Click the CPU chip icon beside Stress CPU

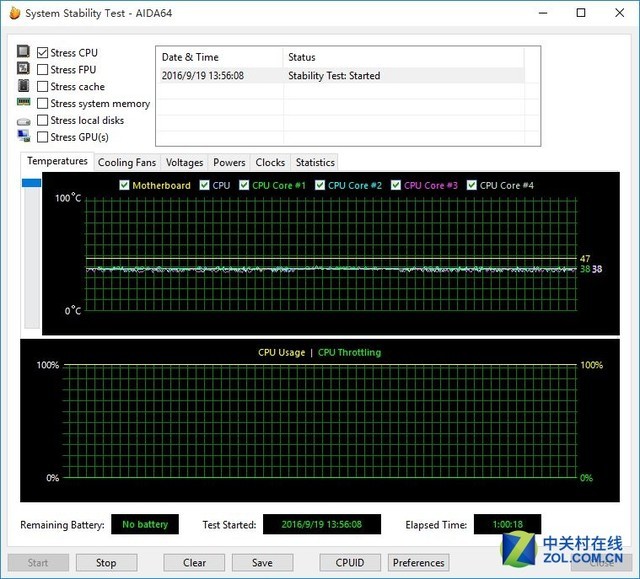23,51
